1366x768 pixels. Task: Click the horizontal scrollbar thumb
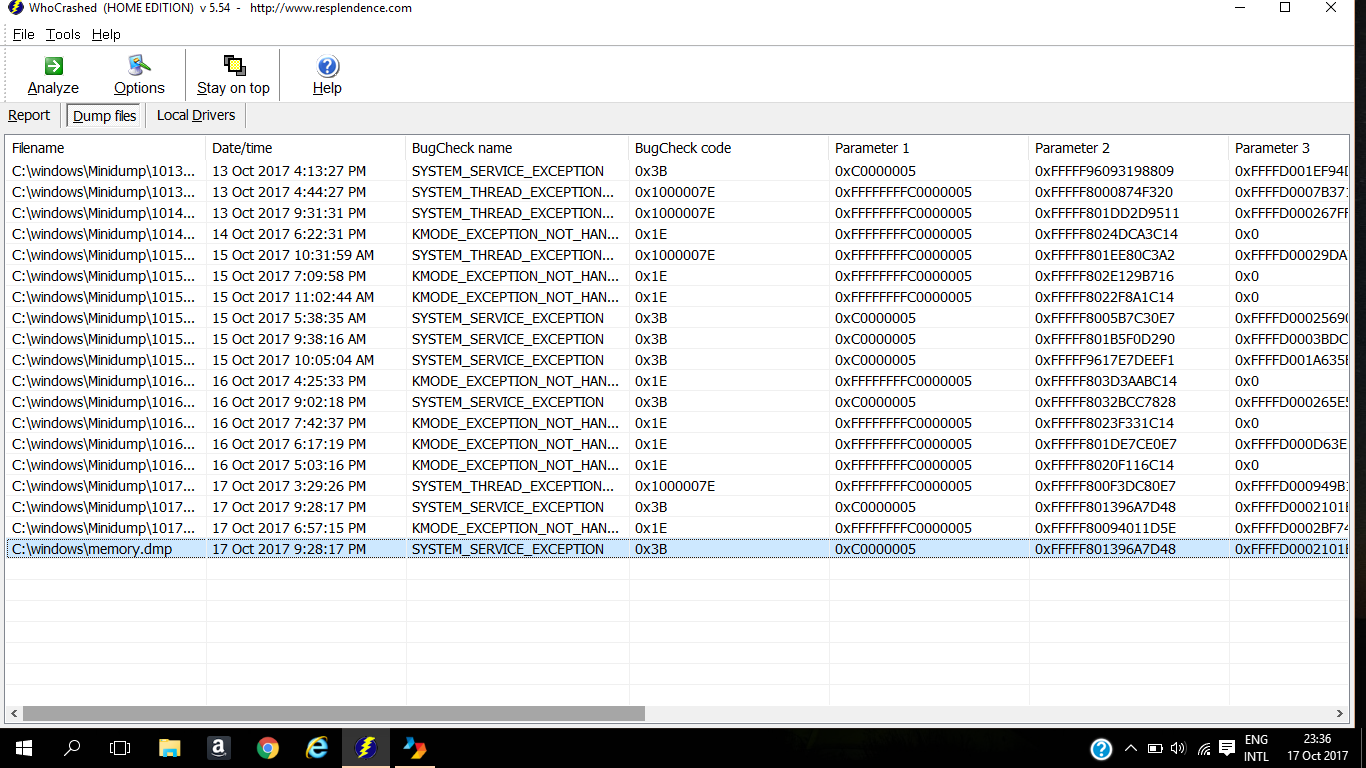click(334, 714)
